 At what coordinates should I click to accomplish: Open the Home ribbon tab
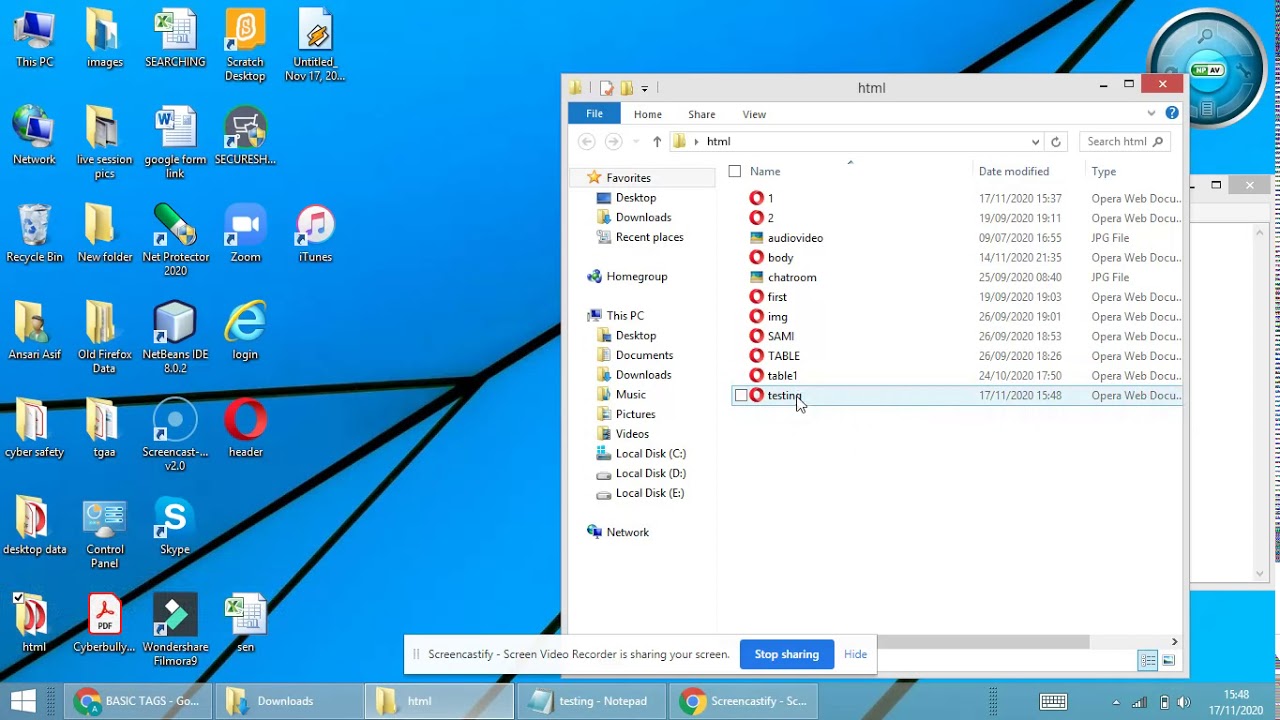pyautogui.click(x=647, y=114)
